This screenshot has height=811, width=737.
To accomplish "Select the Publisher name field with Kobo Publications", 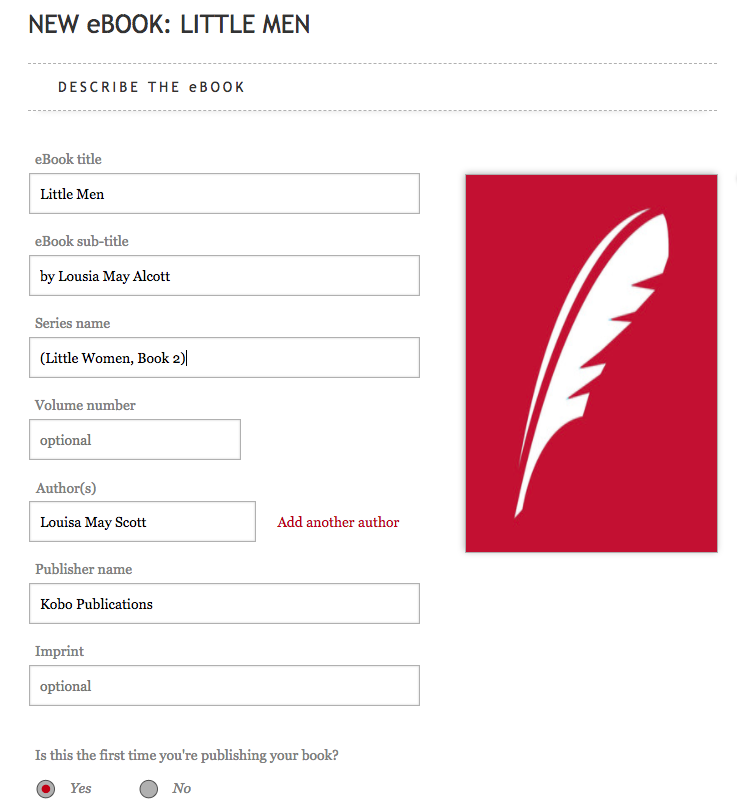I will pyautogui.click(x=224, y=604).
